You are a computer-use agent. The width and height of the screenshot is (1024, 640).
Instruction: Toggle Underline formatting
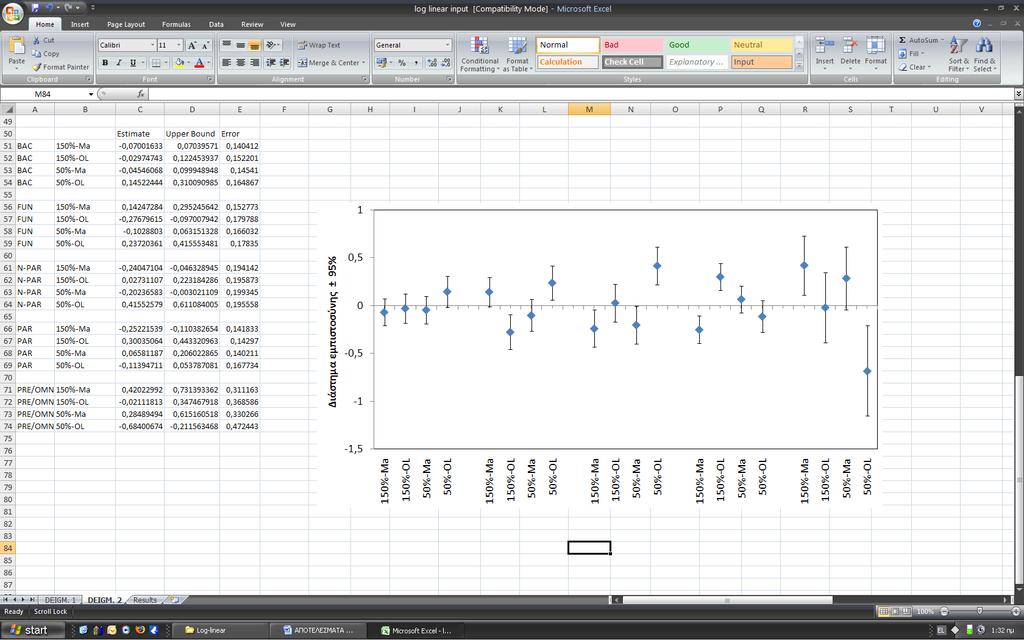click(x=133, y=63)
